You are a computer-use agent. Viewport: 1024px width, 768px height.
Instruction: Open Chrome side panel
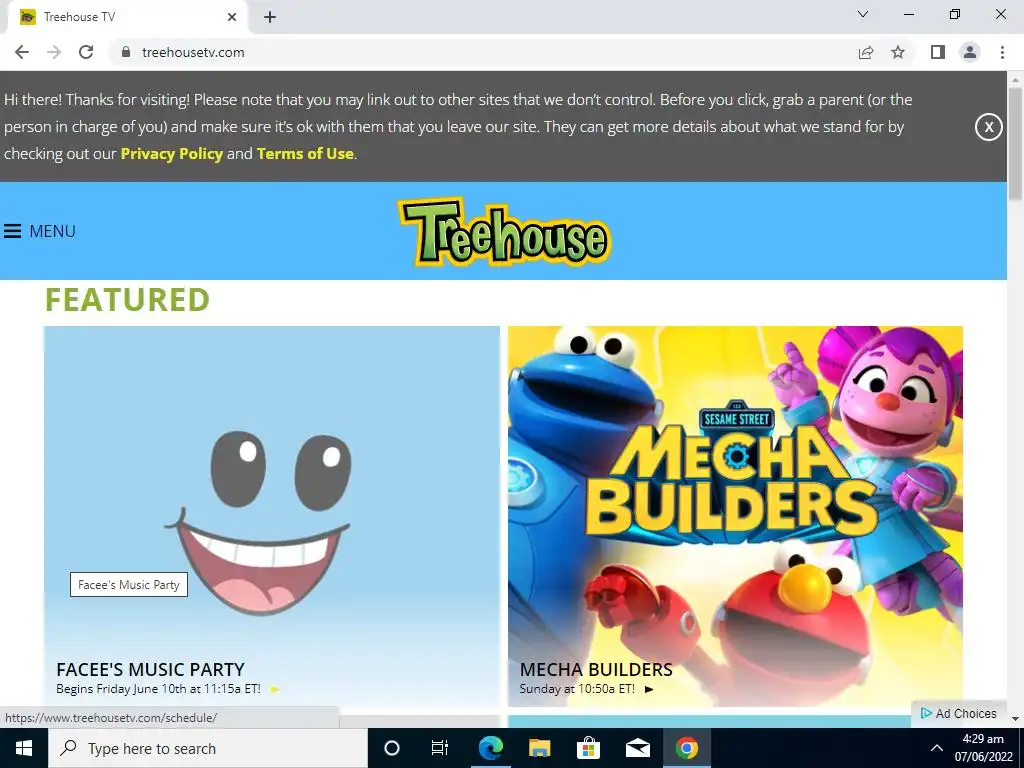pos(938,52)
